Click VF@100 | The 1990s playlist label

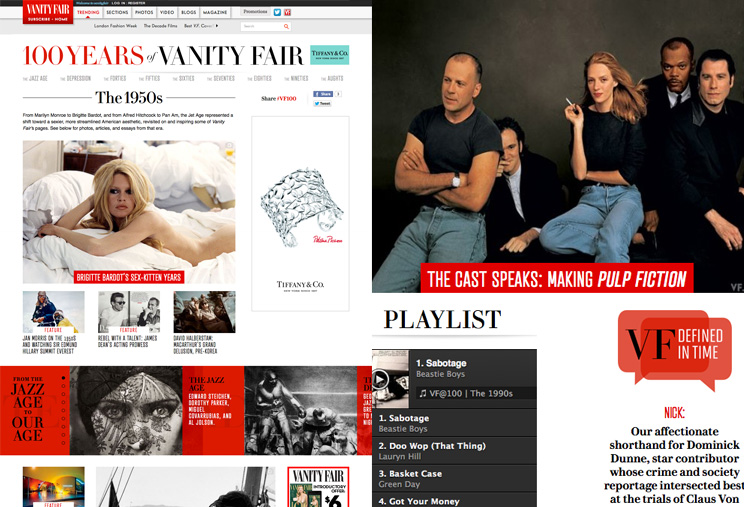[466, 393]
